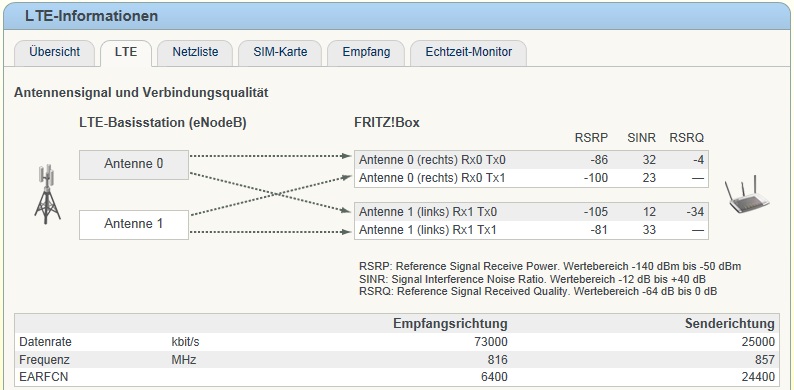Click RSRP value -86
Image resolution: width=794 pixels, height=390 pixels.
599,160
